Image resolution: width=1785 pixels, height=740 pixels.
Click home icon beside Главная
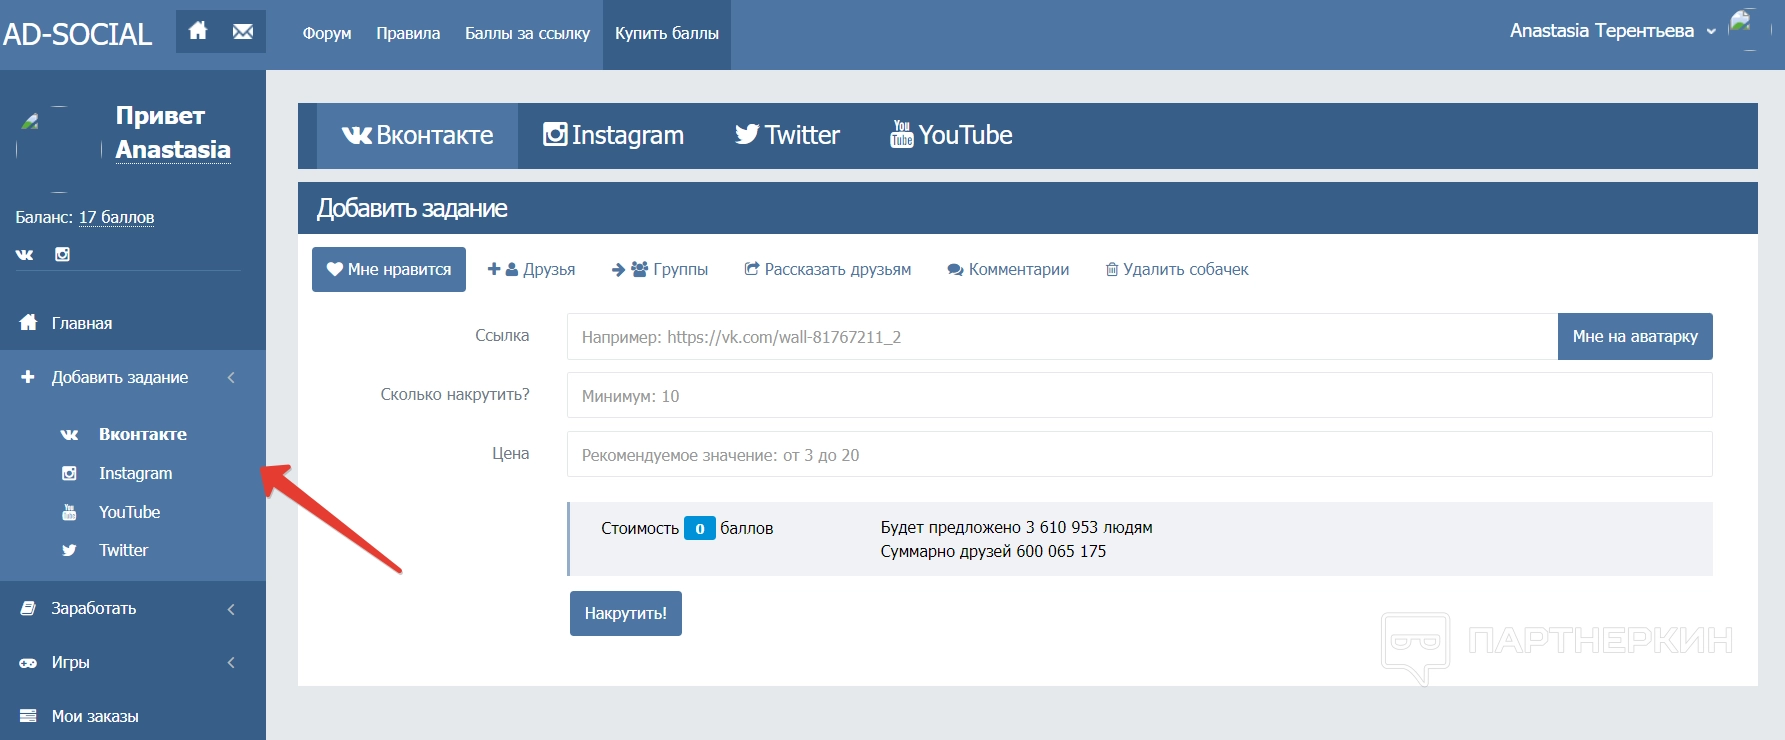click(28, 322)
